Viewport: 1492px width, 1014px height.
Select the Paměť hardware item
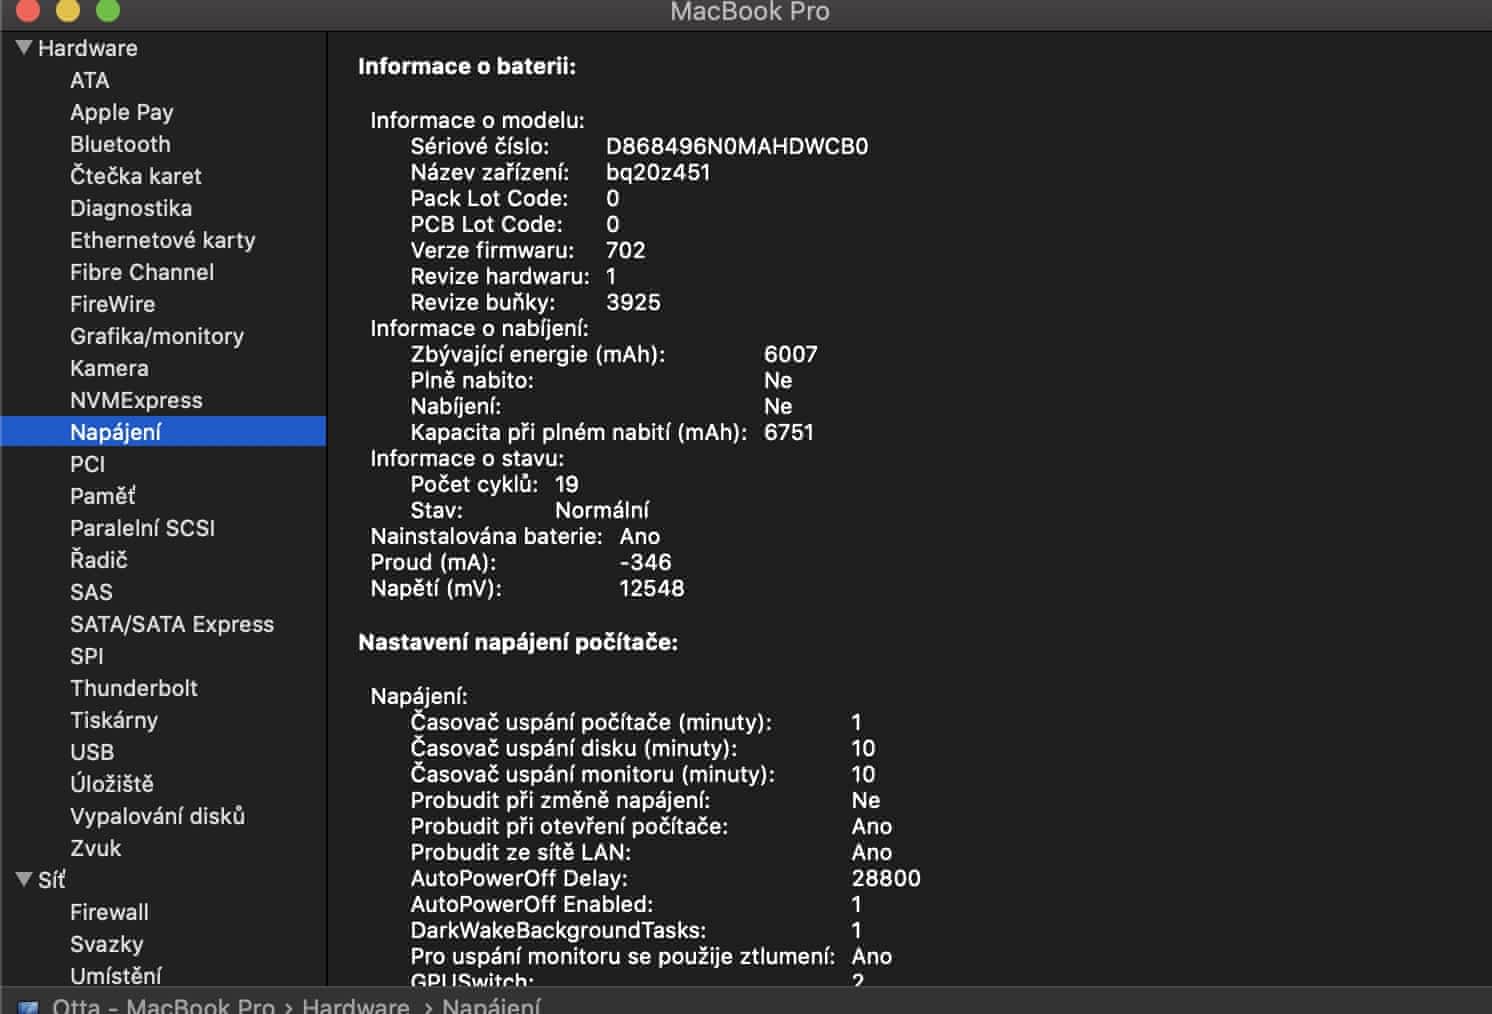coord(102,496)
